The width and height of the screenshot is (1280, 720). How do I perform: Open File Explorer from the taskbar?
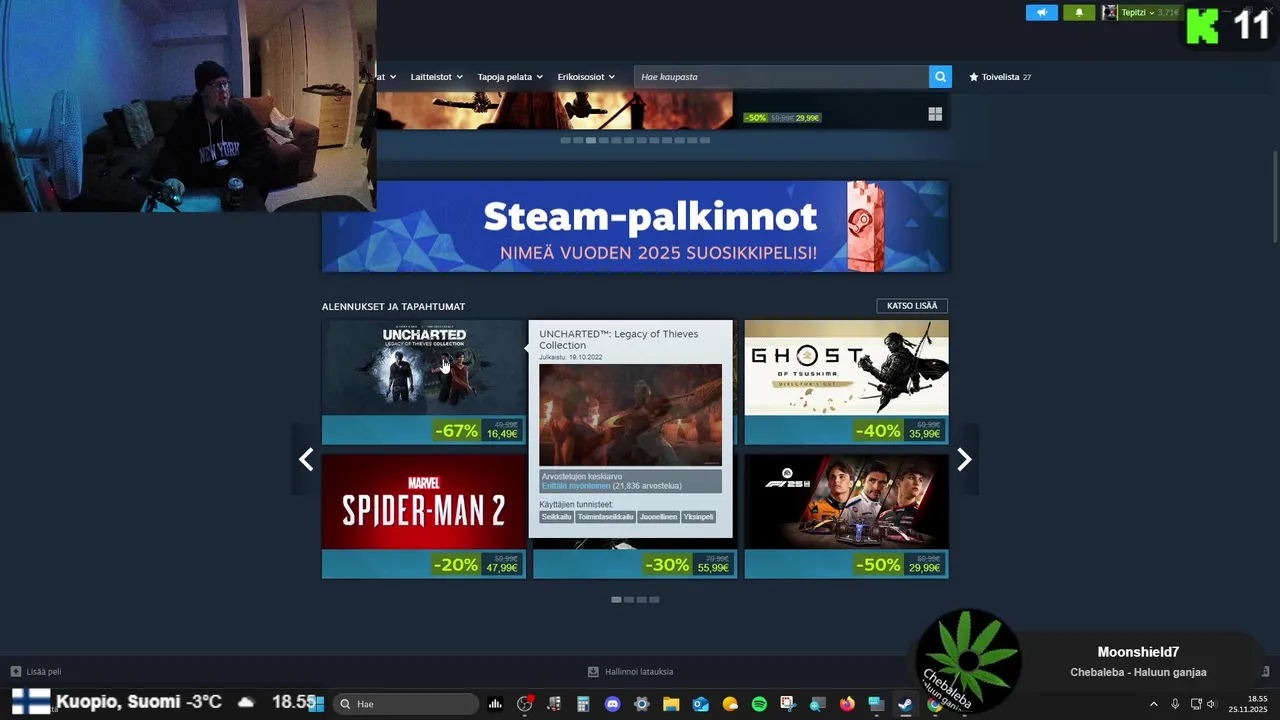671,704
